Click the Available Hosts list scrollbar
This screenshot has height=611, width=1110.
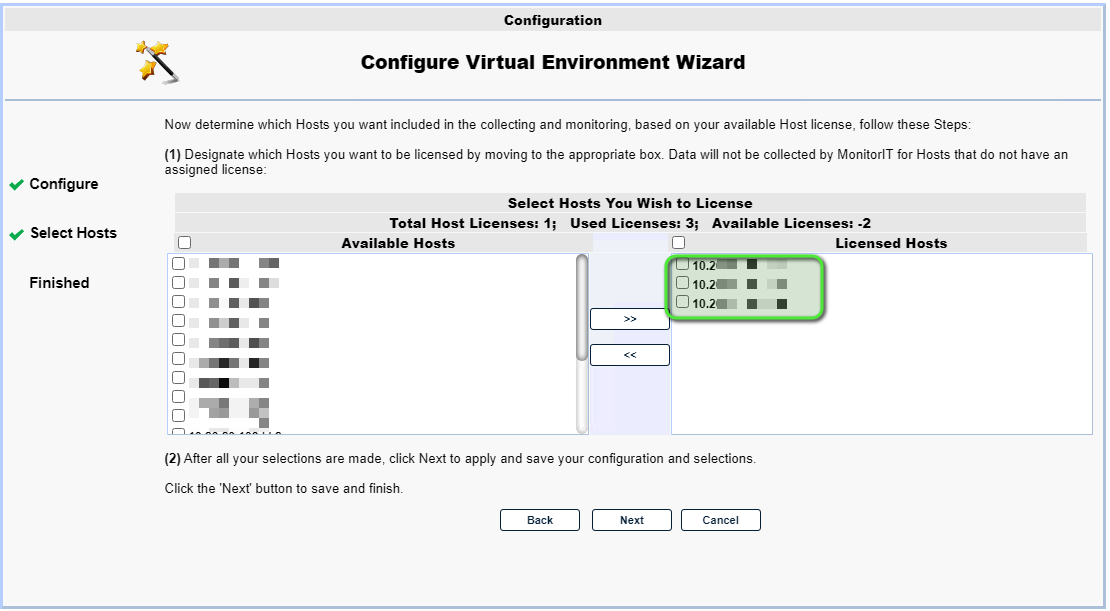click(x=582, y=344)
